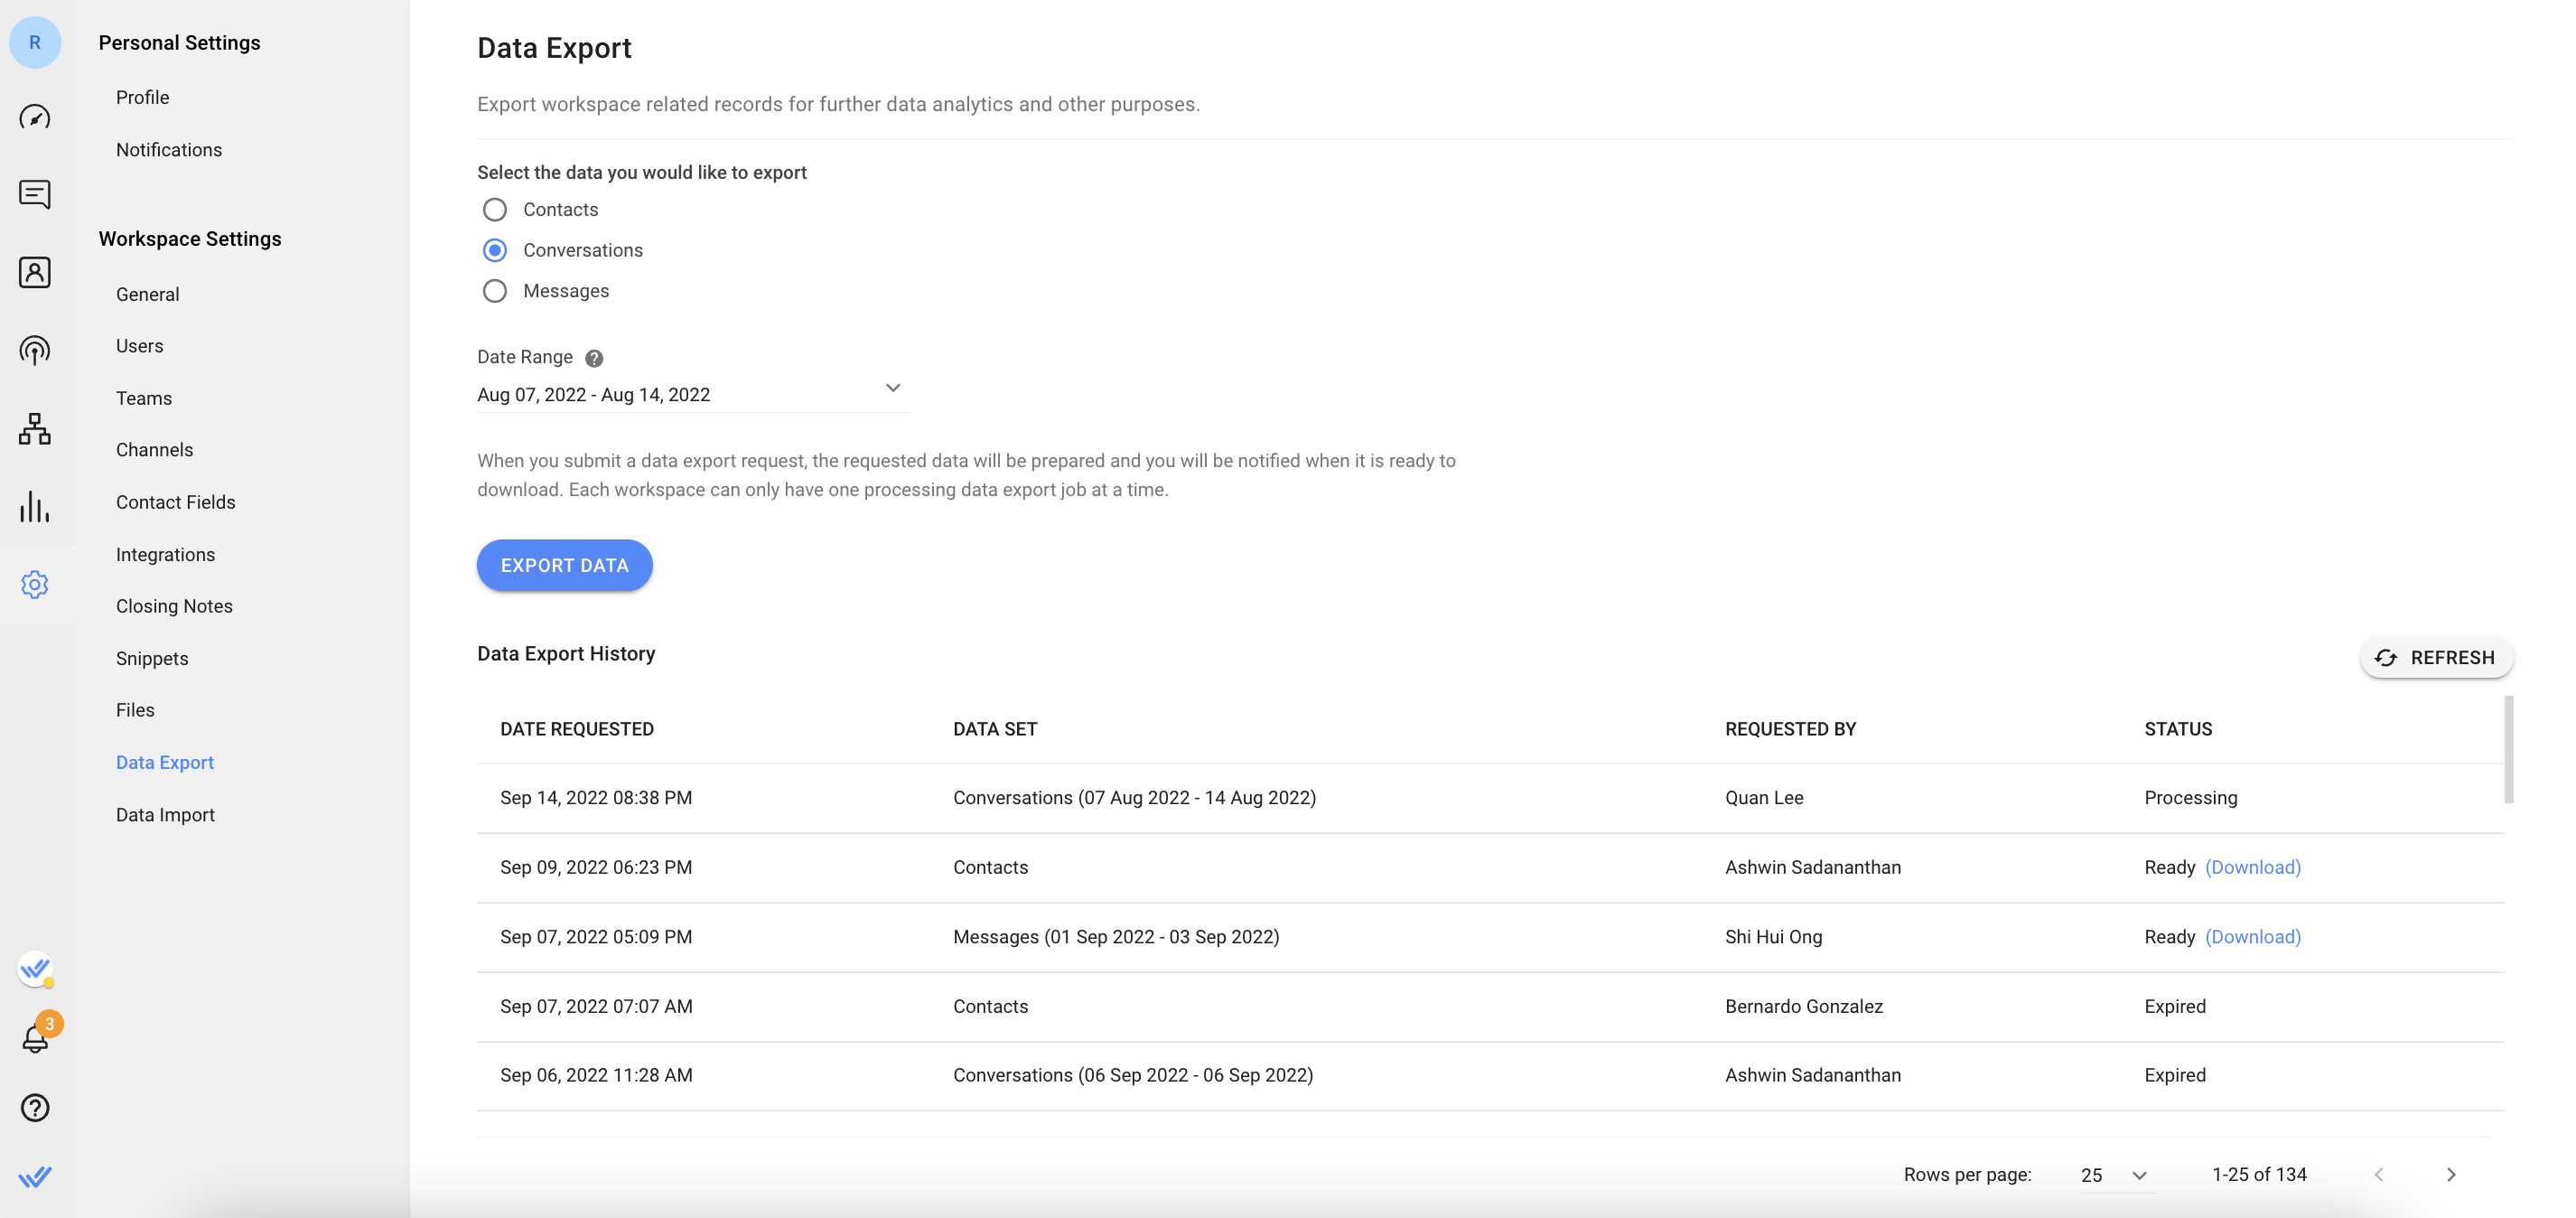This screenshot has height=1218, width=2576.
Task: Click the EXPORT DATA button
Action: (565, 564)
